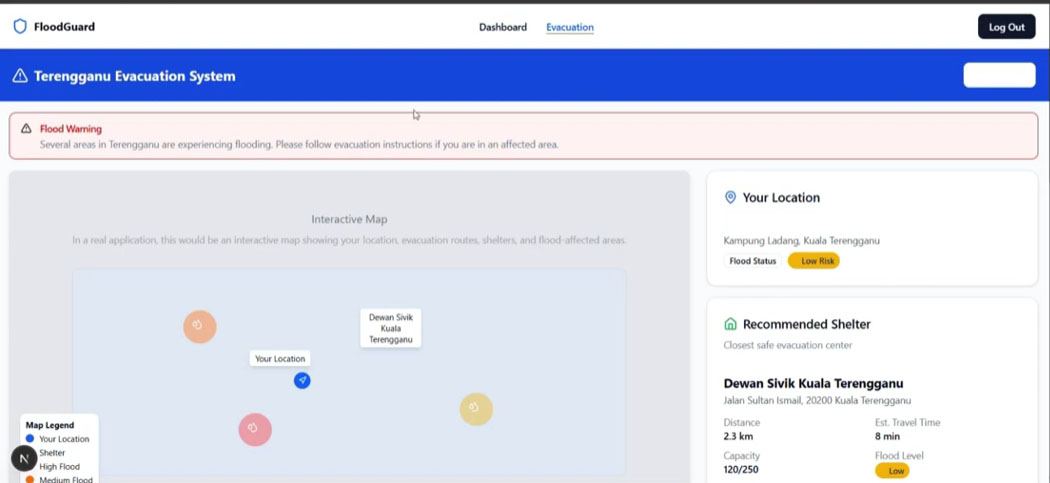Click the green house Recommended Shelter icon

pyautogui.click(x=730, y=324)
